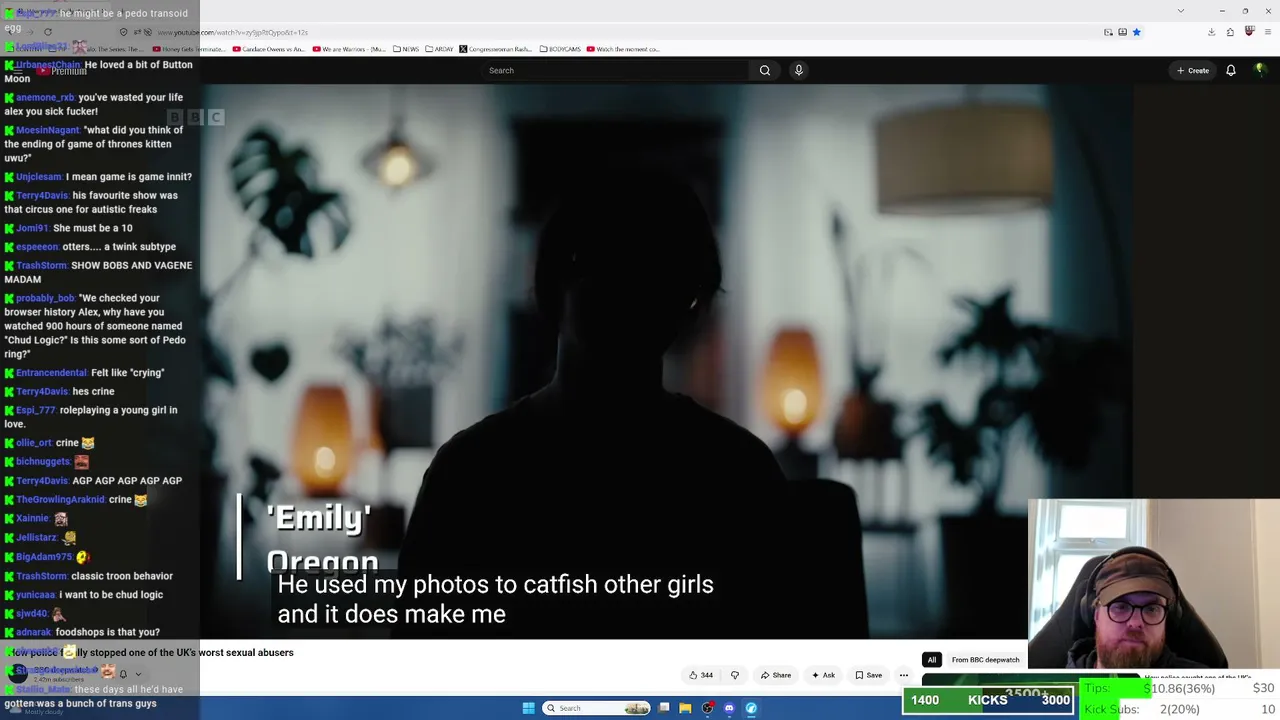Share the video
This screenshot has height=720, width=1280.
pyautogui.click(x=776, y=675)
